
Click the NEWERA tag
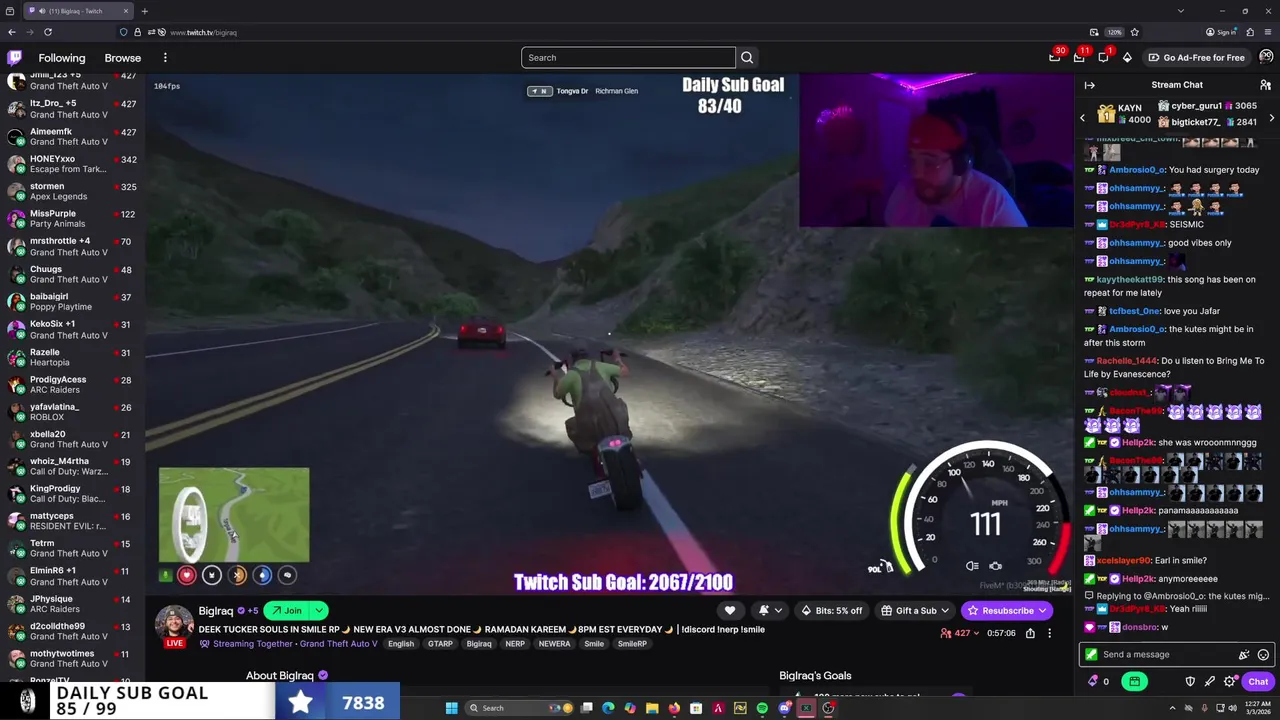click(x=554, y=644)
